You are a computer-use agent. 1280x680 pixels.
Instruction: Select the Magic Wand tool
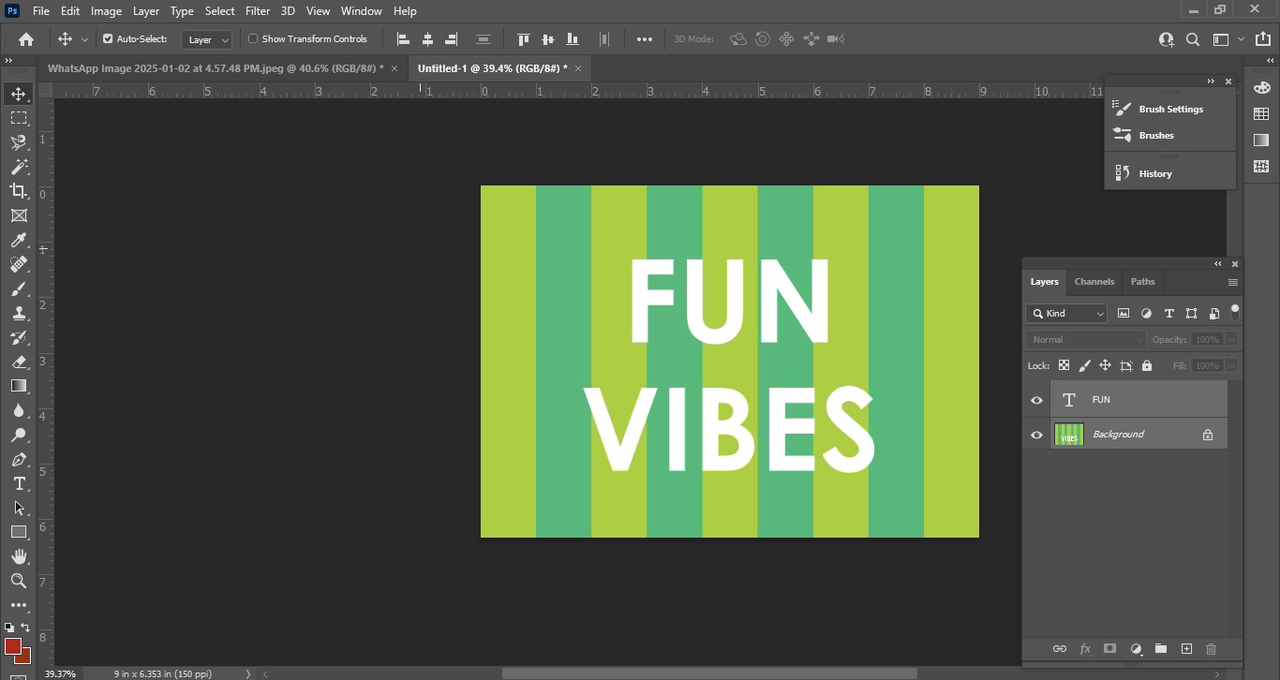[19, 167]
